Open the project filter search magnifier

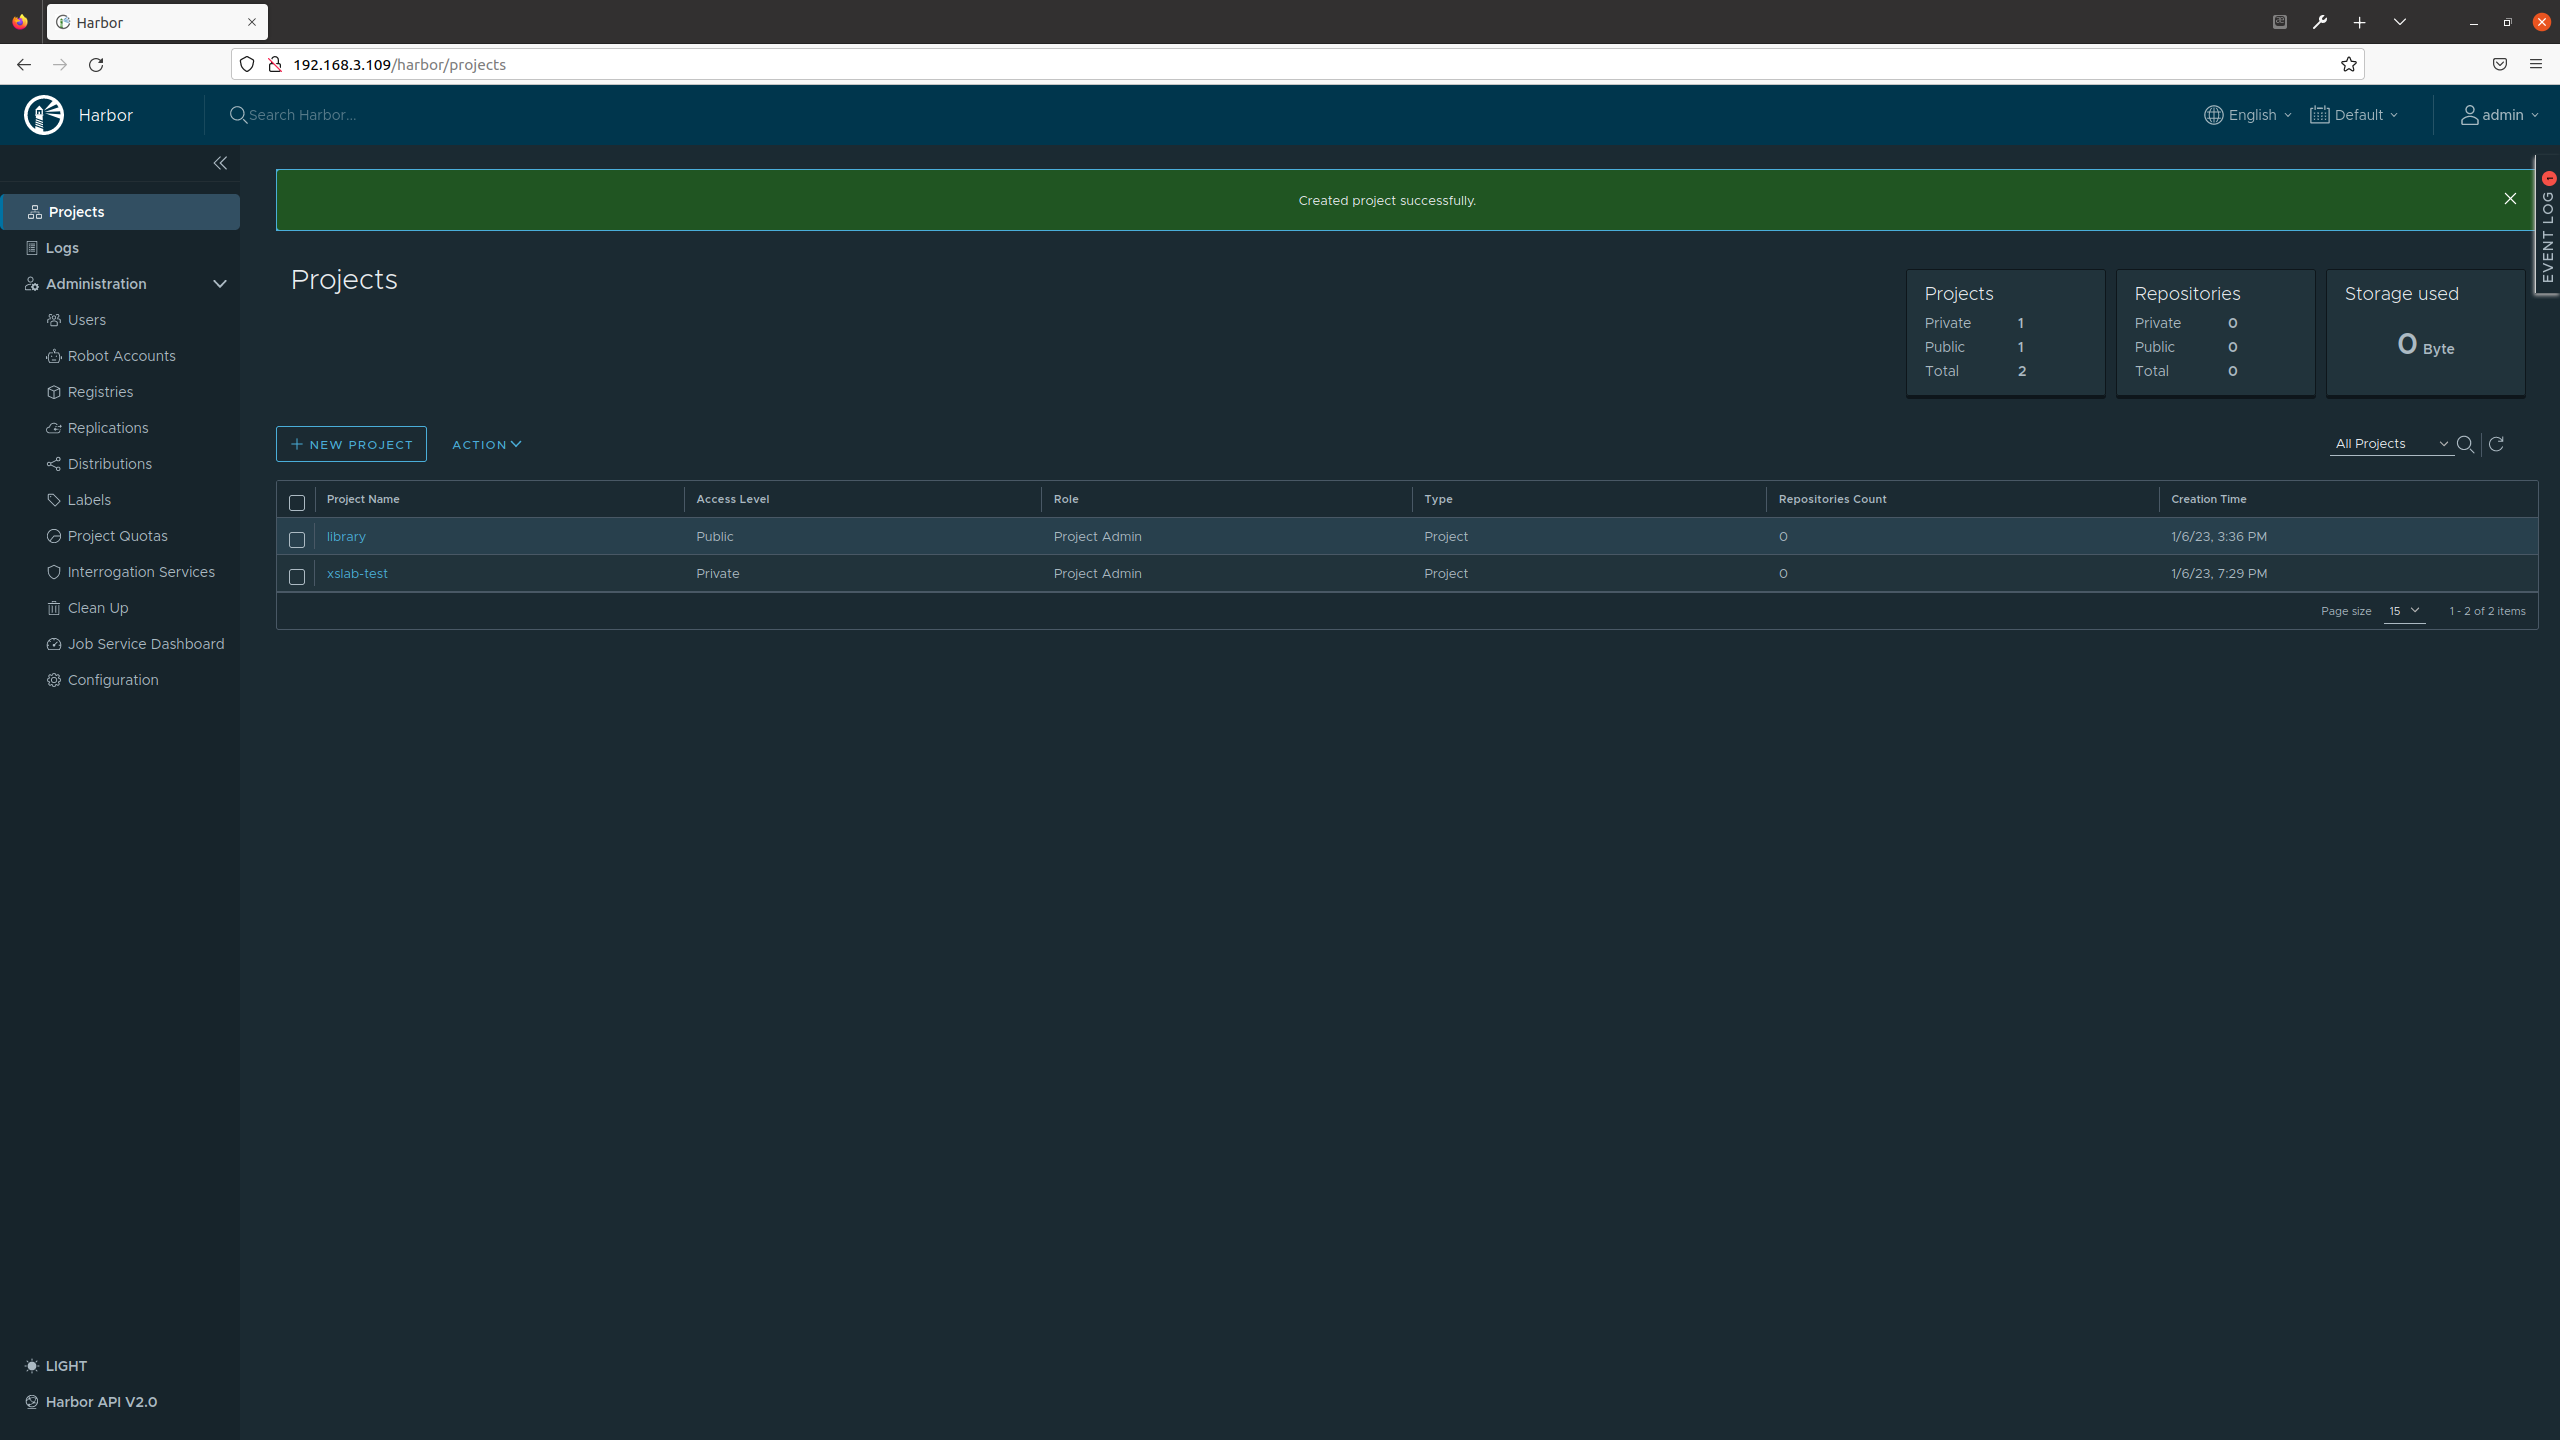pyautogui.click(x=2465, y=444)
